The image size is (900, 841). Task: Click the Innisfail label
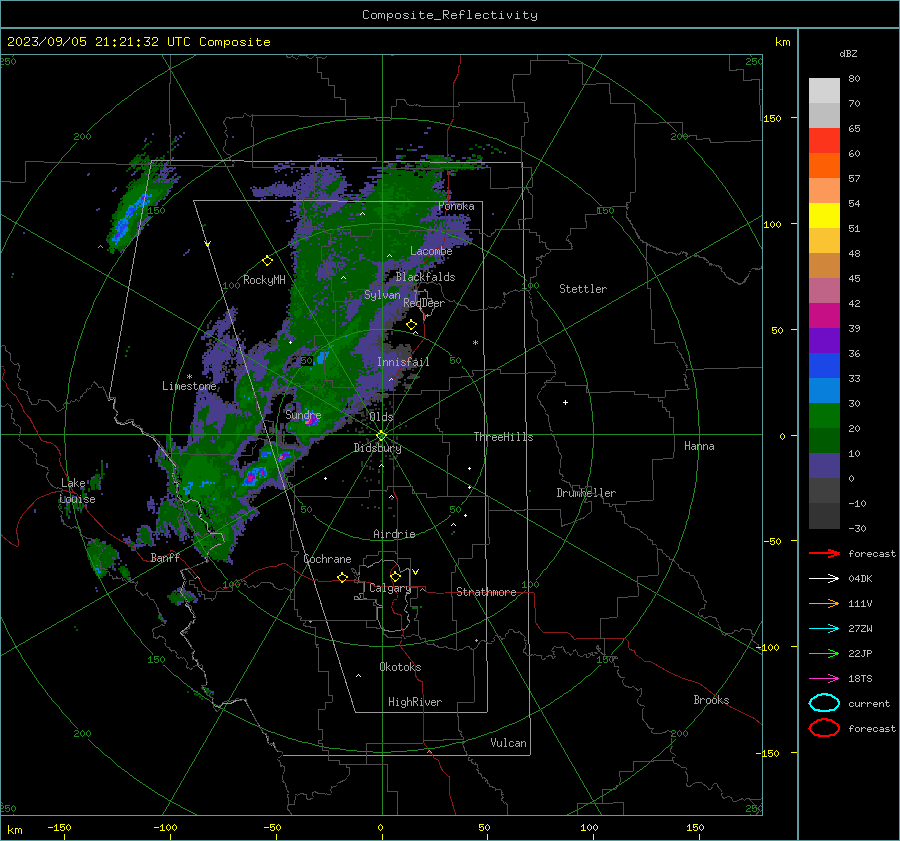403,362
